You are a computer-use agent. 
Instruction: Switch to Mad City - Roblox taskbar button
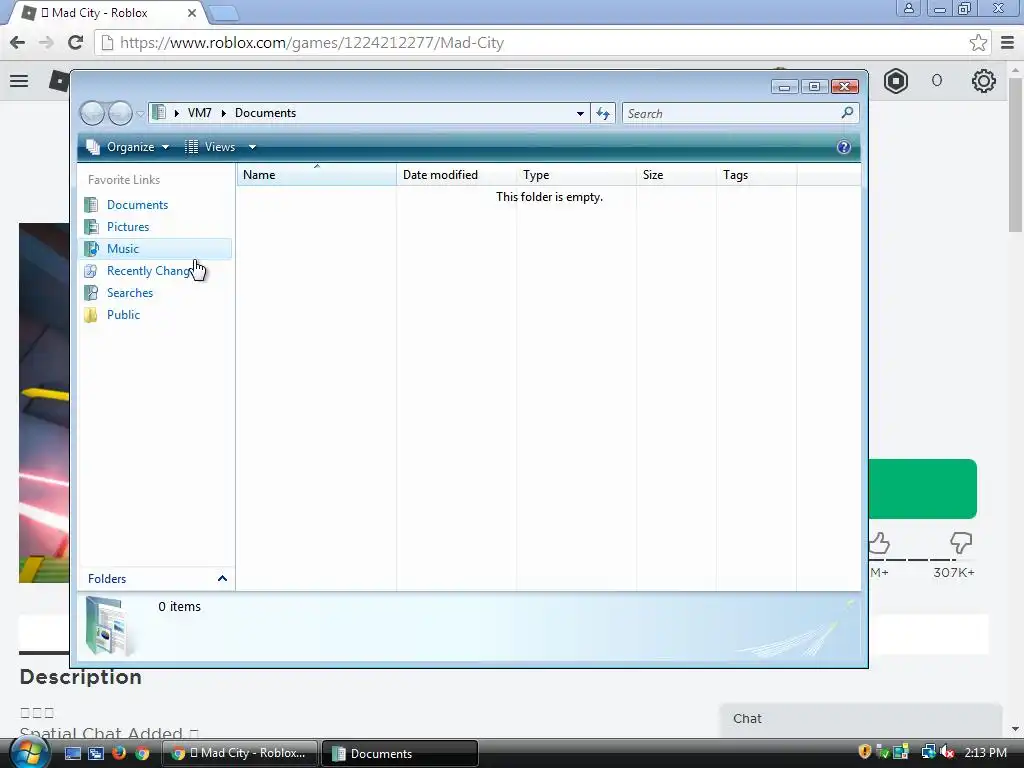[x=240, y=753]
